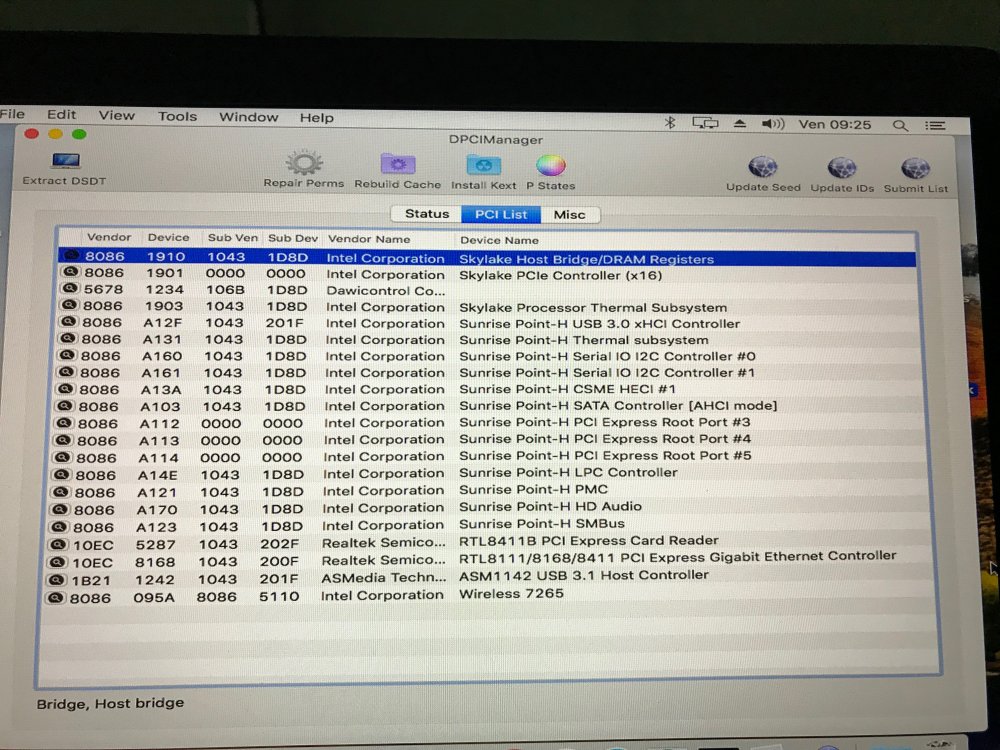Select Serial IO I2C Controller #0 row
Image resolution: width=1000 pixels, height=750 pixels.
(x=487, y=356)
